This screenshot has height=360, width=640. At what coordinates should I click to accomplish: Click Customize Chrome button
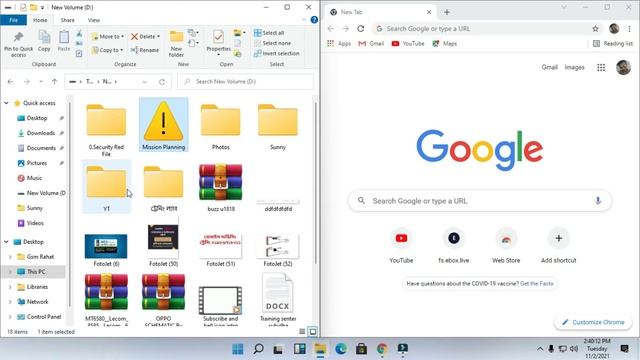point(593,322)
